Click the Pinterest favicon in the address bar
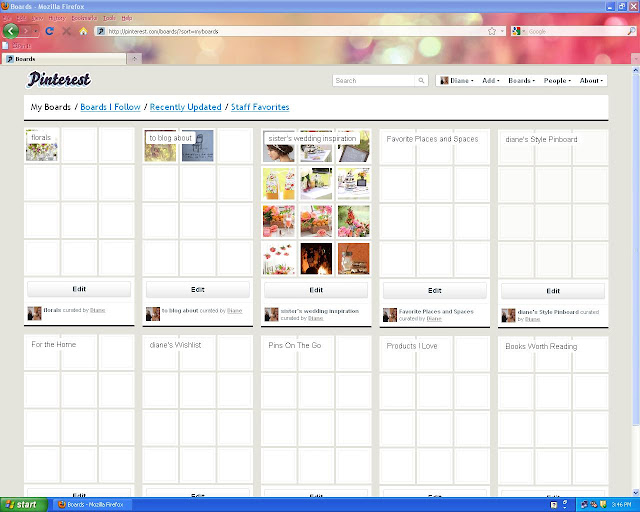Screen dimensions: 640x512 pos(101,31)
